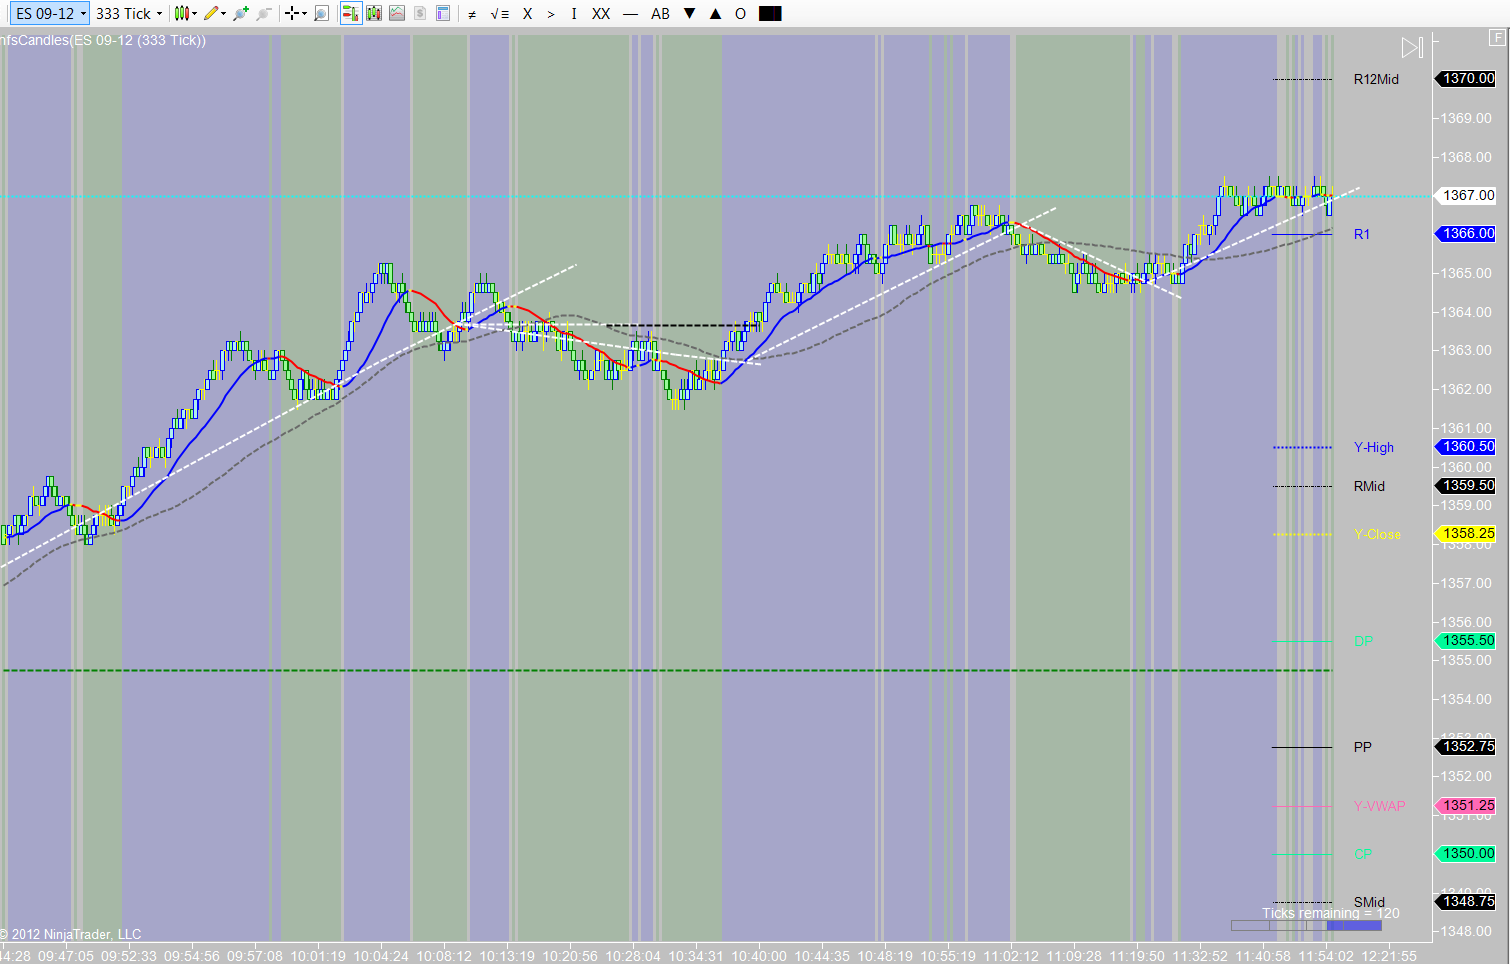Click the O toolbar button
The height and width of the screenshot is (964, 1510).
click(x=740, y=14)
